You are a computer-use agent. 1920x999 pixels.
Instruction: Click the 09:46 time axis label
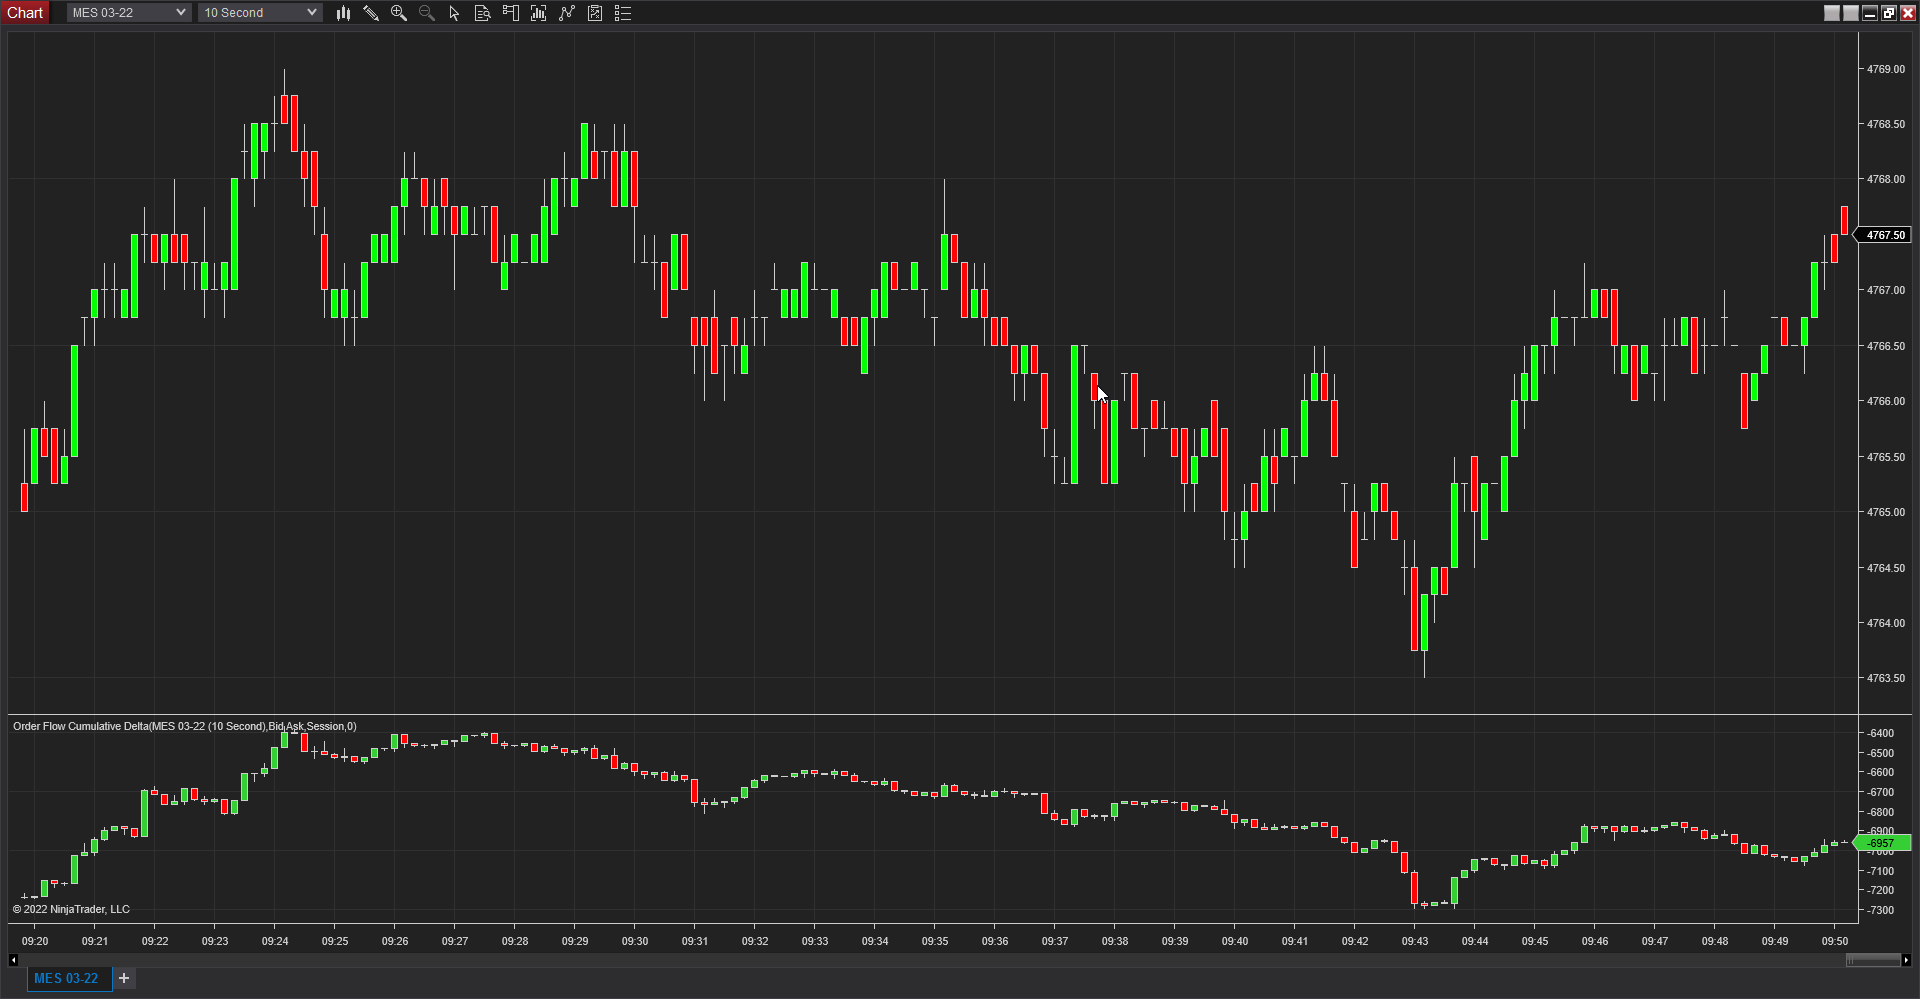point(1595,941)
